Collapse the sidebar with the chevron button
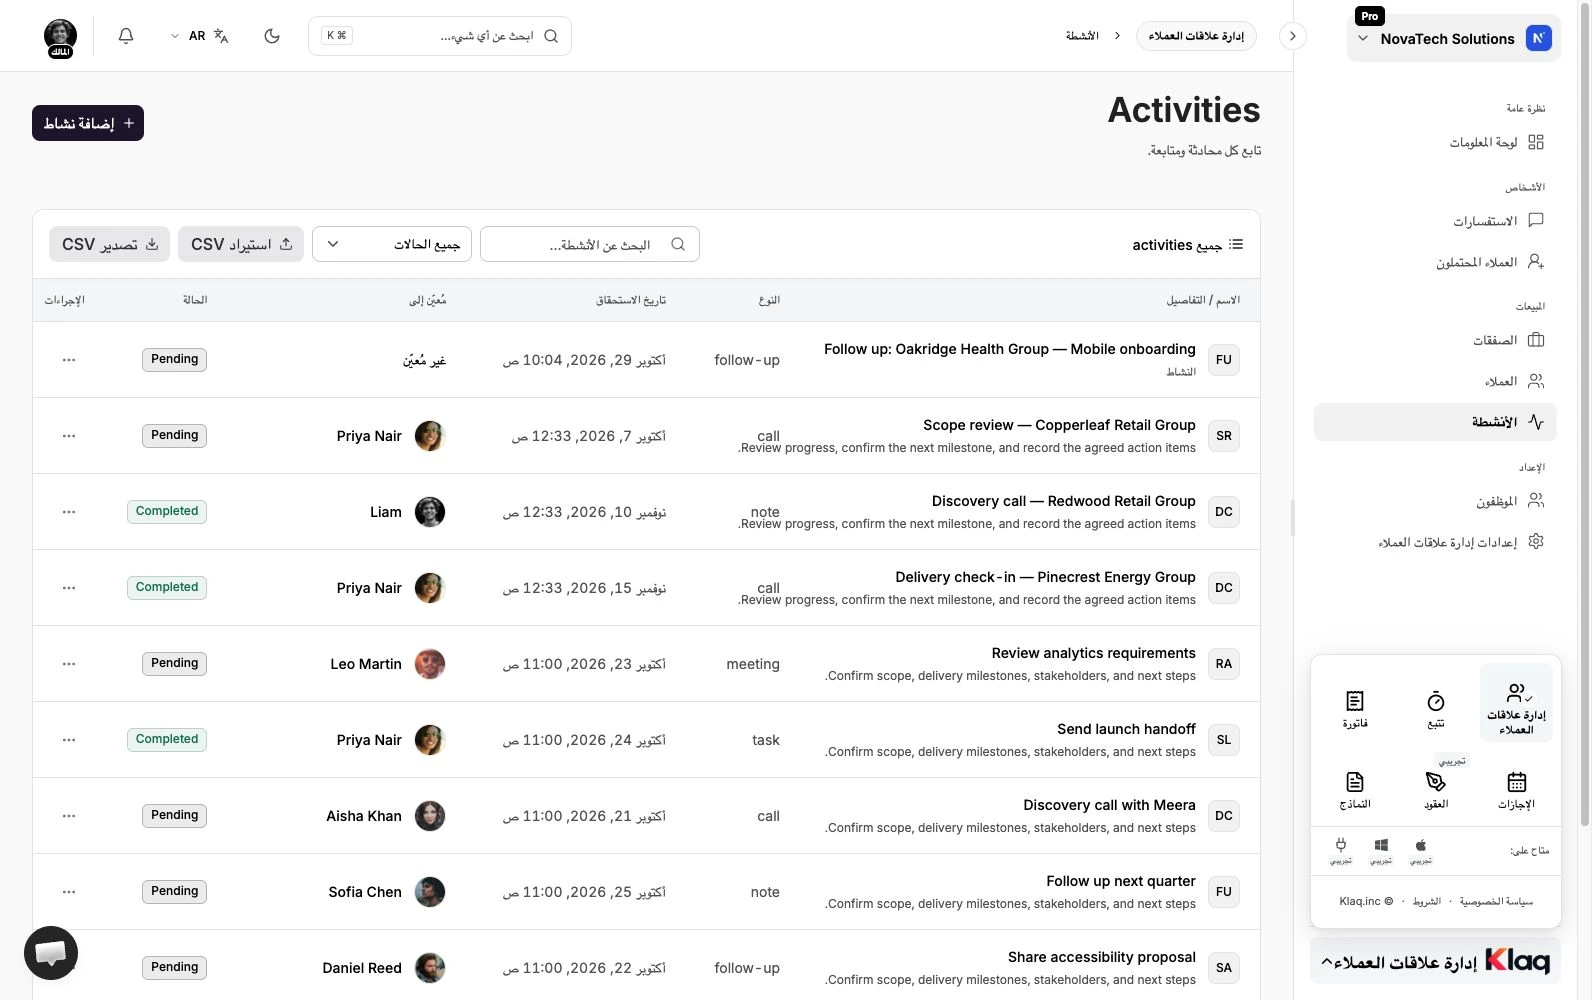The image size is (1592, 1000). [x=1293, y=36]
